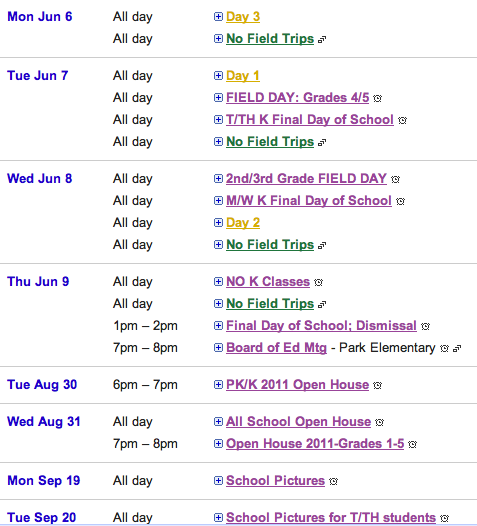Expand the Board of Ed Mtg entry

(x=218, y=348)
